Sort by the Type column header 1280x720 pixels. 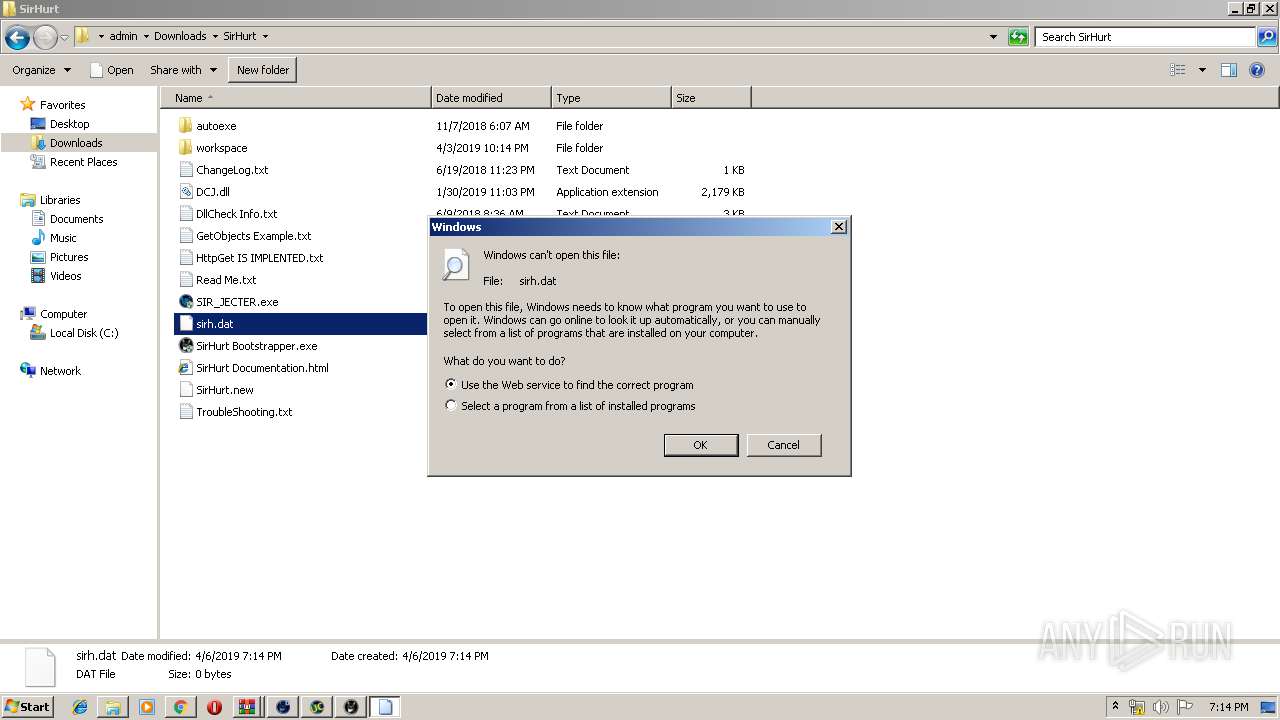[x=611, y=98]
